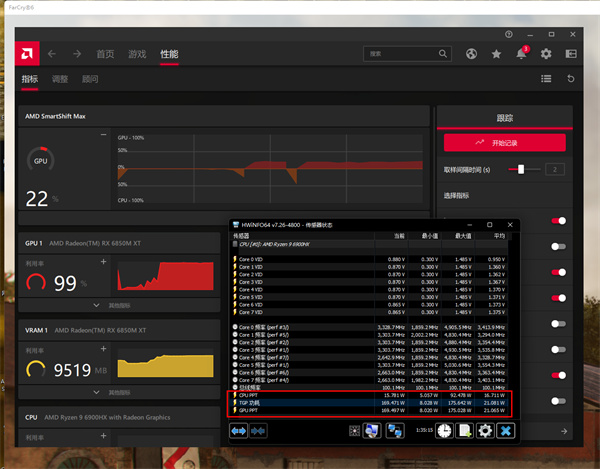Add metric with GPU 1 plus button
The image size is (600, 469).
(x=103, y=262)
